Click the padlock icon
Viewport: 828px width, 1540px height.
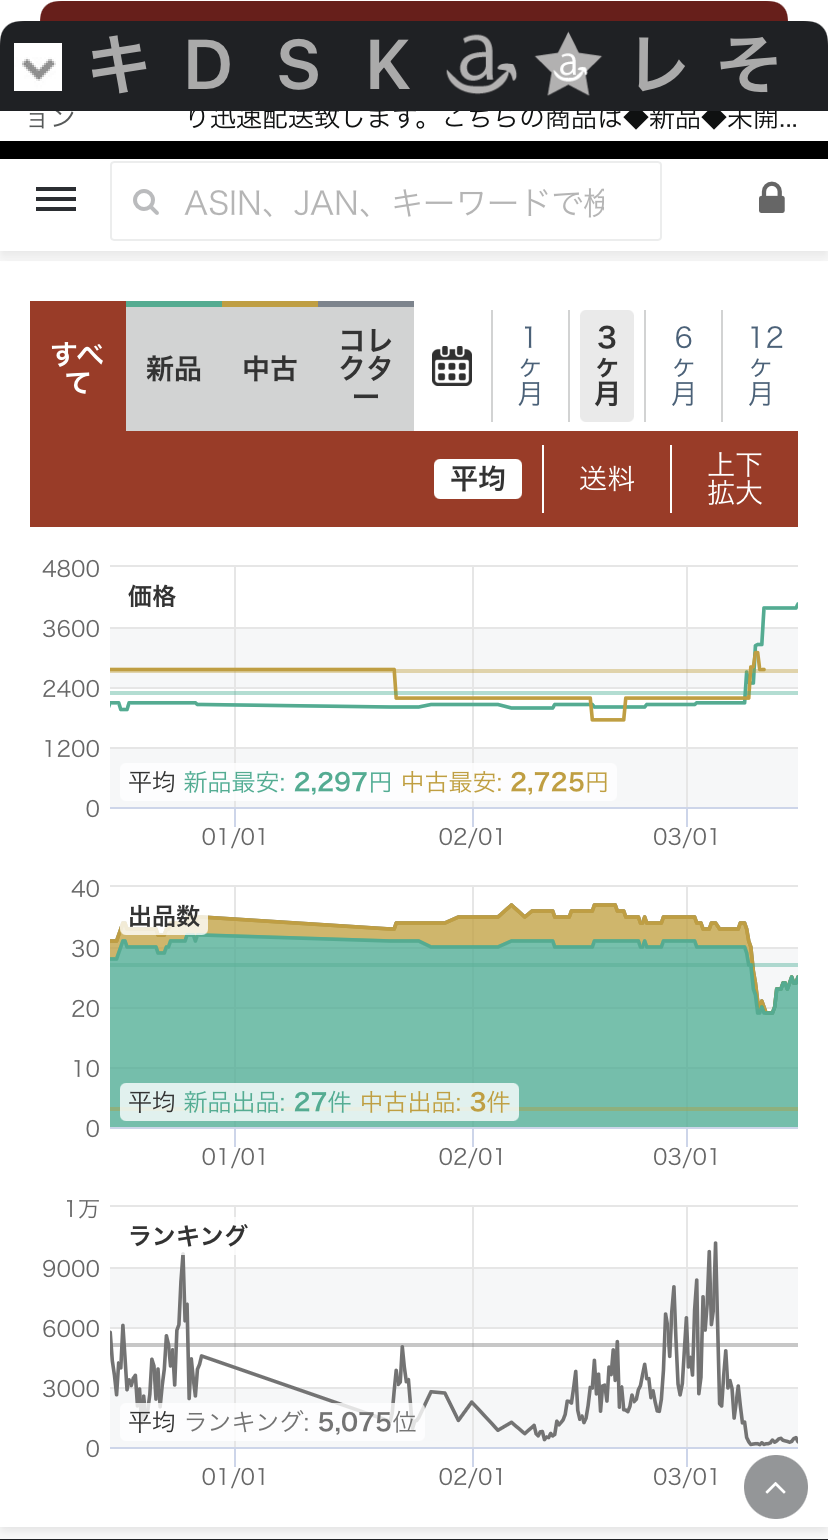point(771,198)
